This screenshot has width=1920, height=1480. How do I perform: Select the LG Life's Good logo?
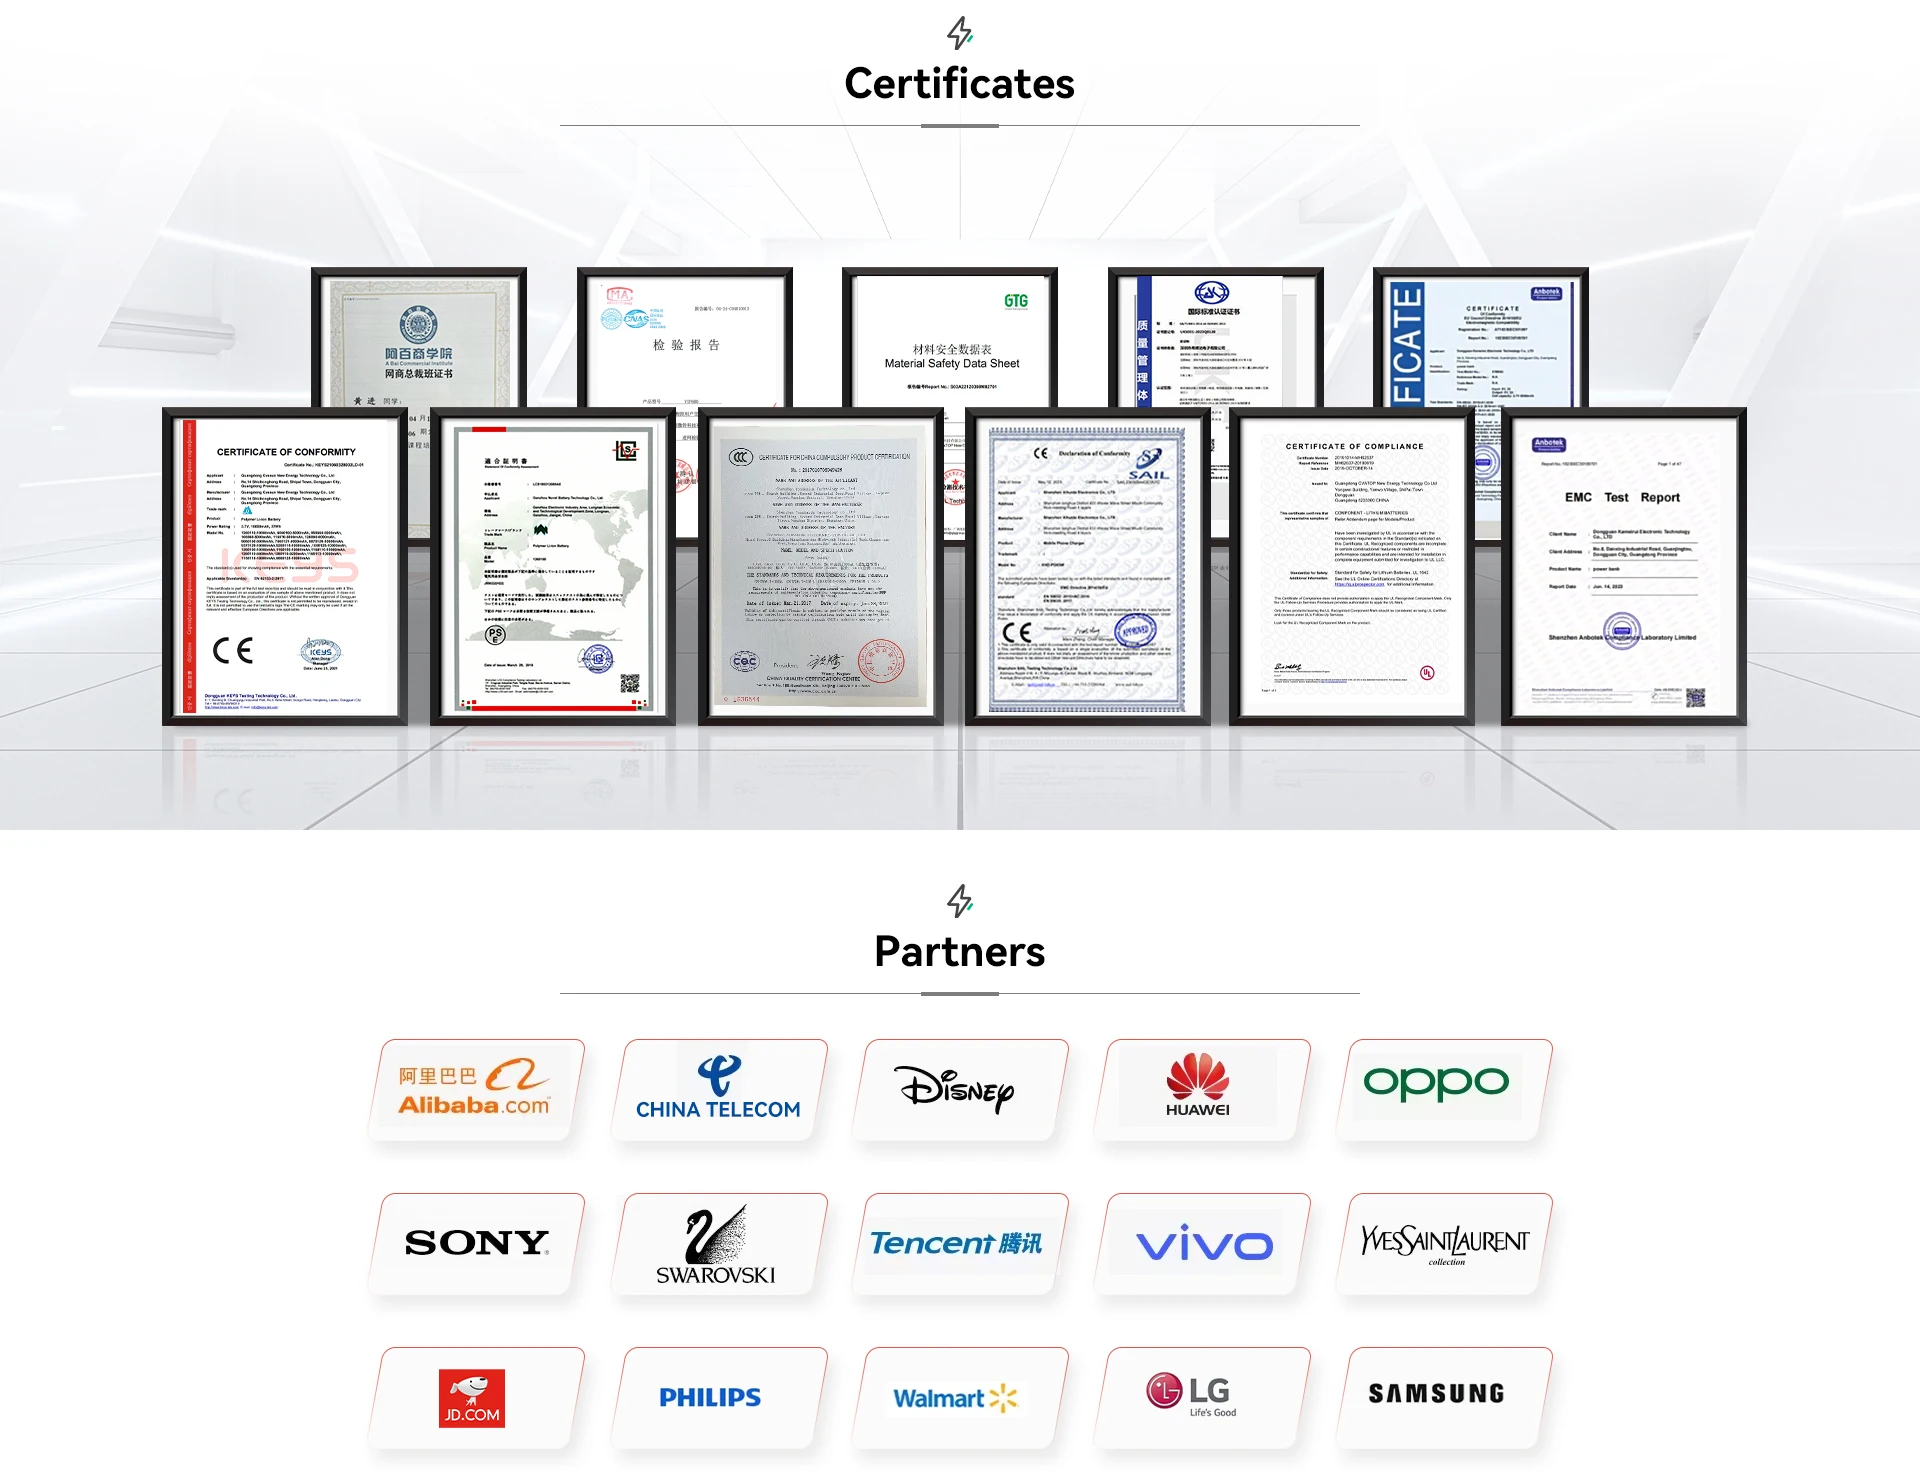click(x=1192, y=1394)
